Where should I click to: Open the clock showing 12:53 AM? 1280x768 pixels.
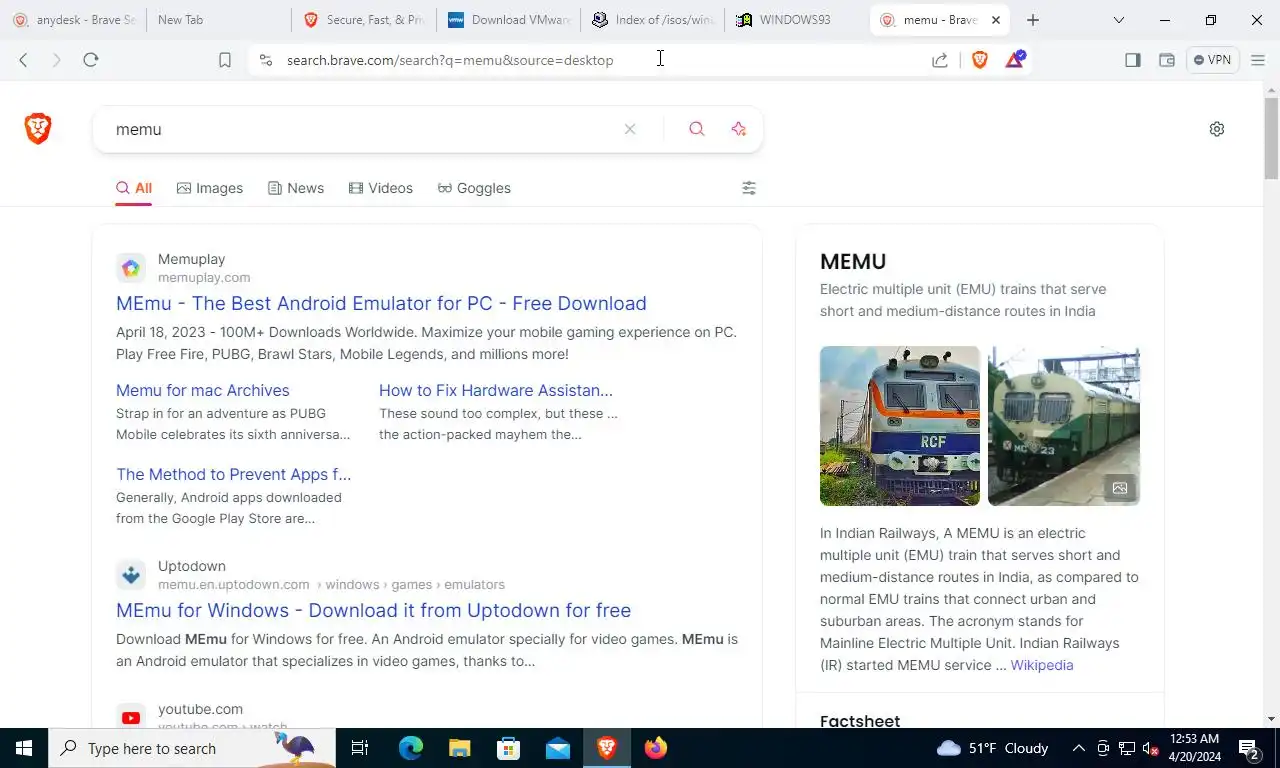pos(1193,748)
